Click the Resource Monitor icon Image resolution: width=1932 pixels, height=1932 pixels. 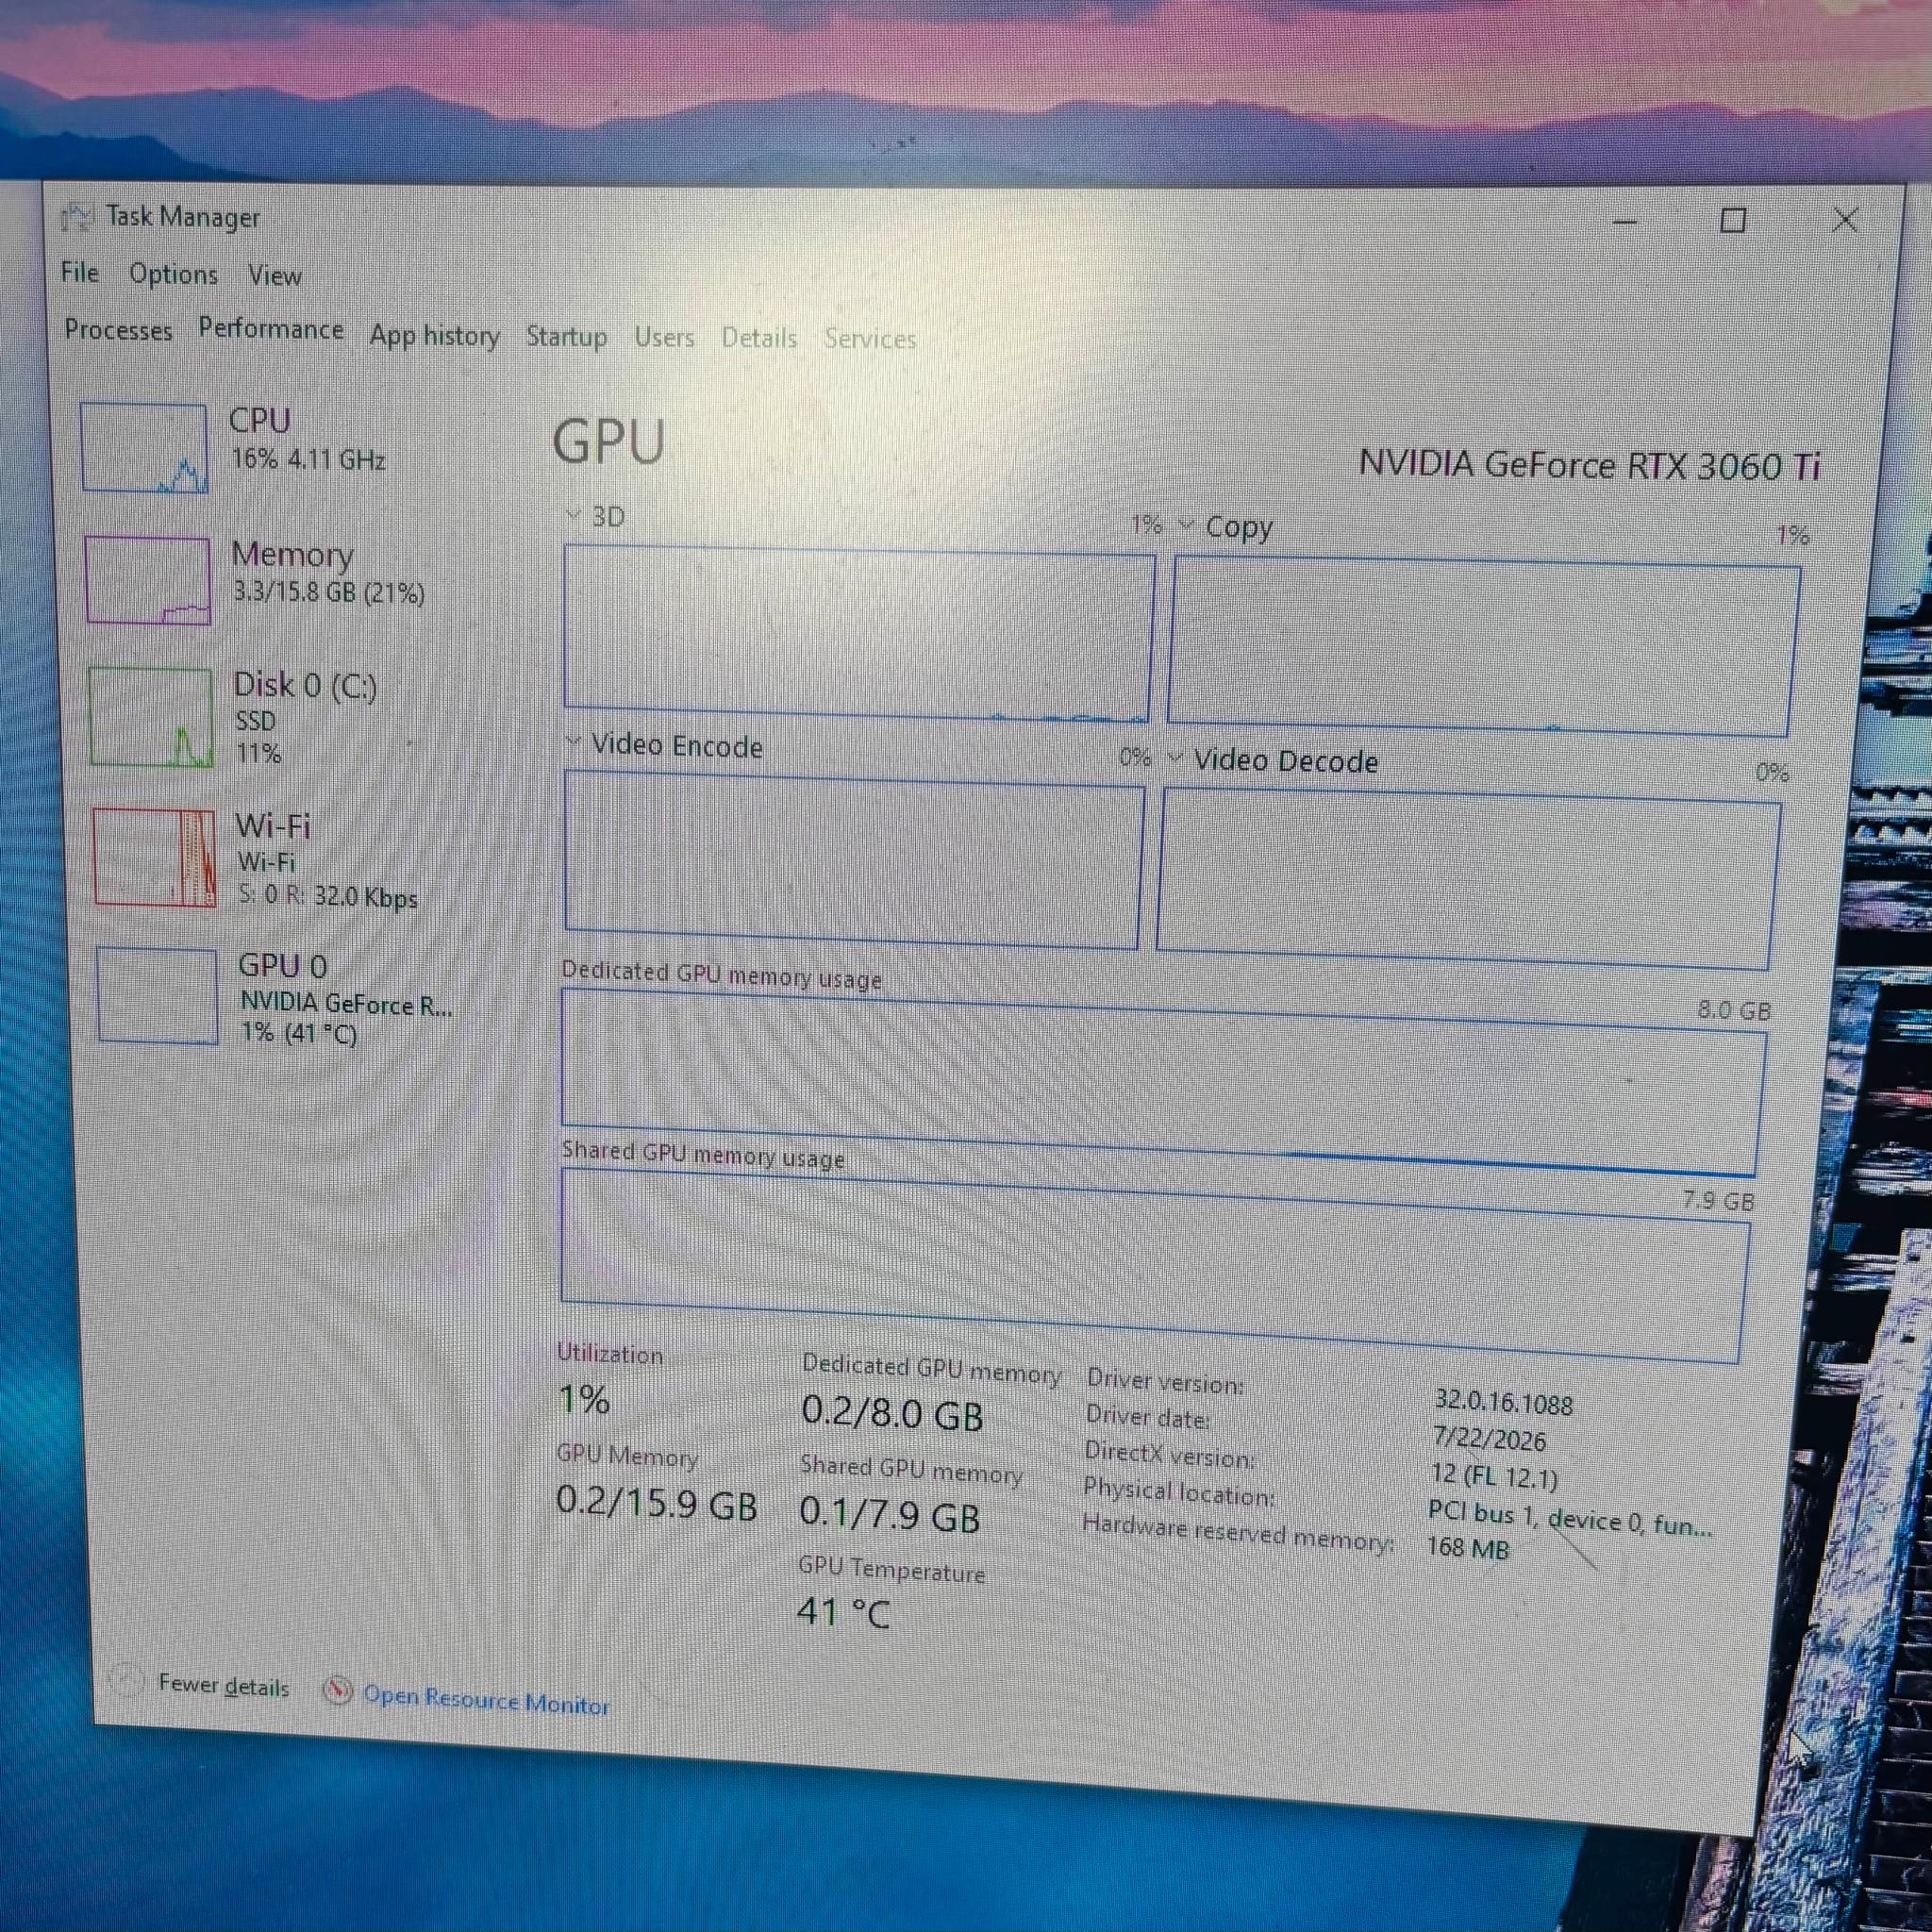pyautogui.click(x=338, y=1691)
